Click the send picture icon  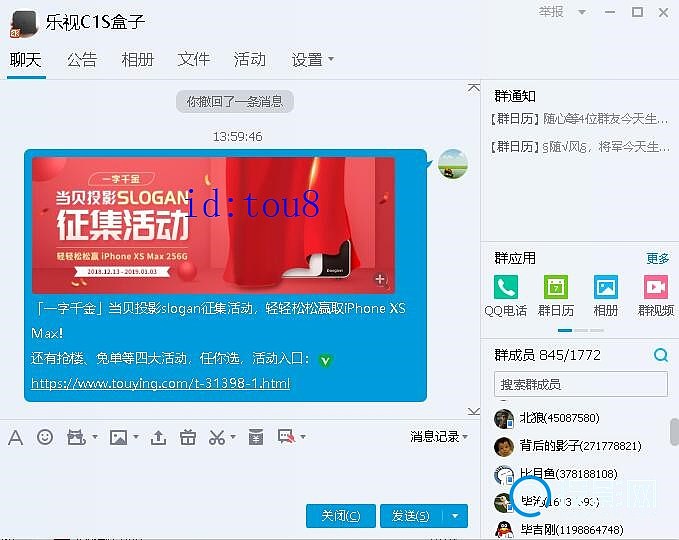[x=118, y=437]
